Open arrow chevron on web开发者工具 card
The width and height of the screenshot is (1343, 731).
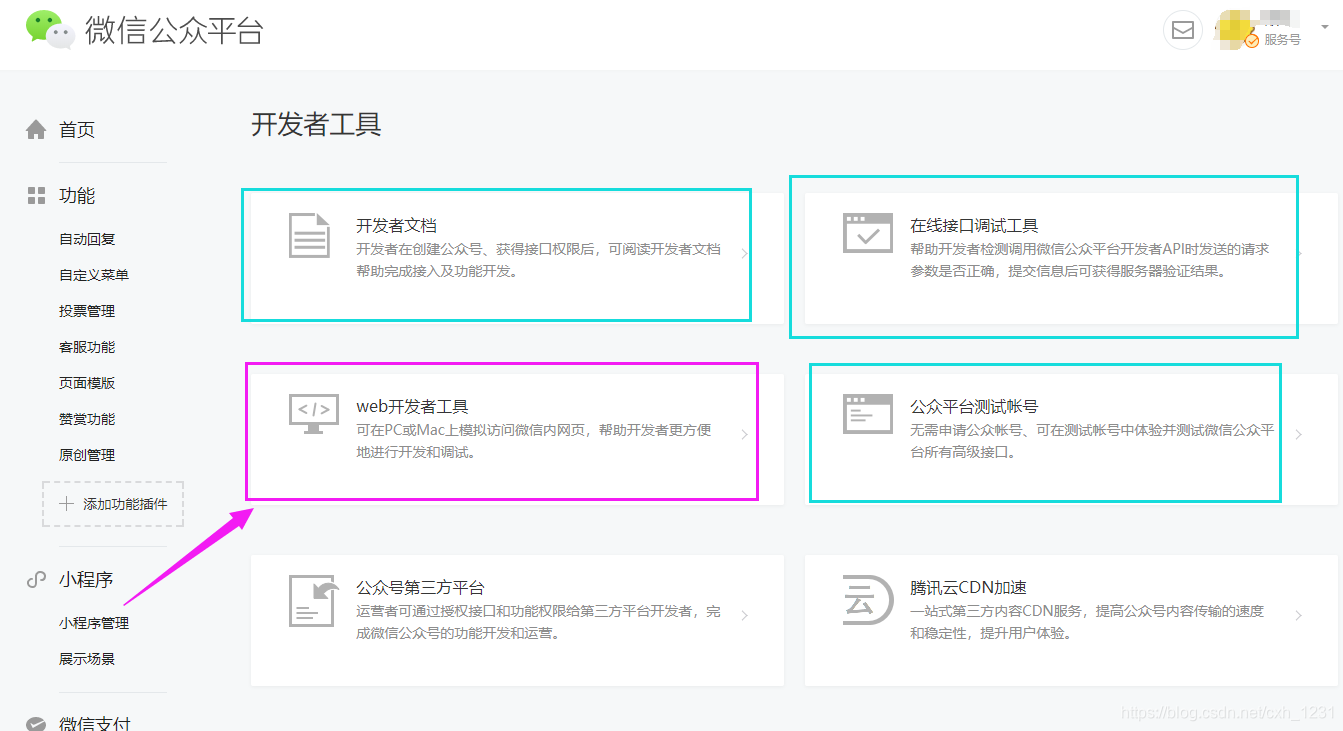click(x=744, y=435)
